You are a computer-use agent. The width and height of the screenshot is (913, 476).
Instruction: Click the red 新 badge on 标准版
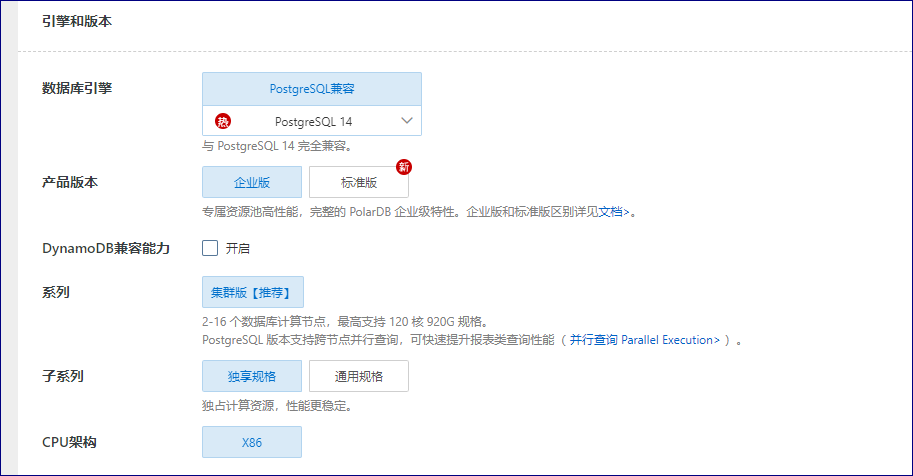(404, 167)
